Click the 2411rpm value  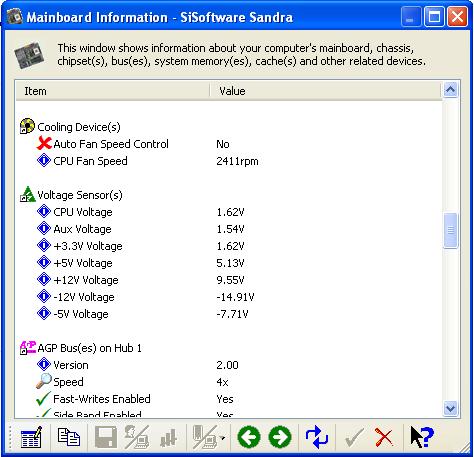[x=237, y=161]
